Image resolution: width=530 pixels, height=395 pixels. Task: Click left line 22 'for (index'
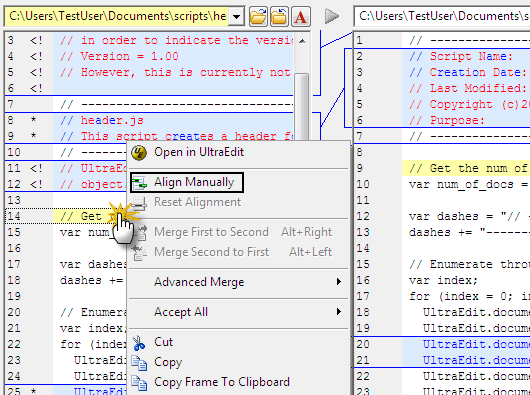click(x=93, y=345)
